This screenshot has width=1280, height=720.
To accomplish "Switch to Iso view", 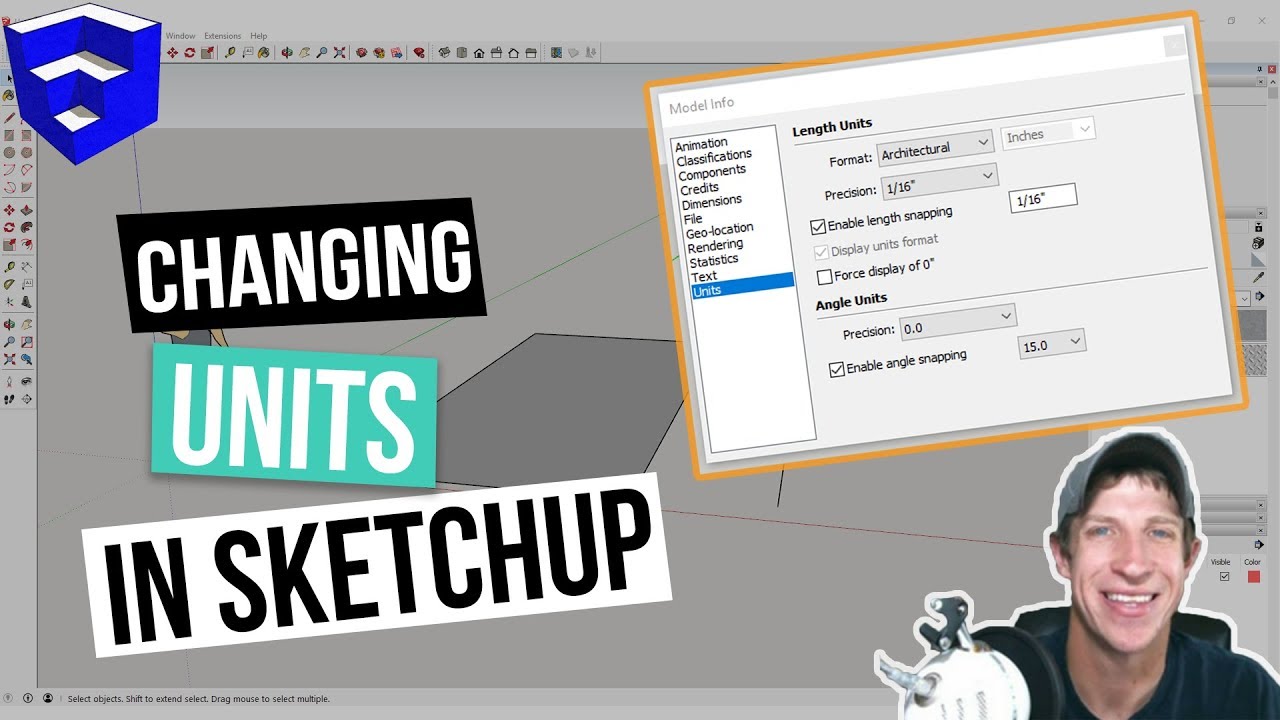I will [444, 52].
